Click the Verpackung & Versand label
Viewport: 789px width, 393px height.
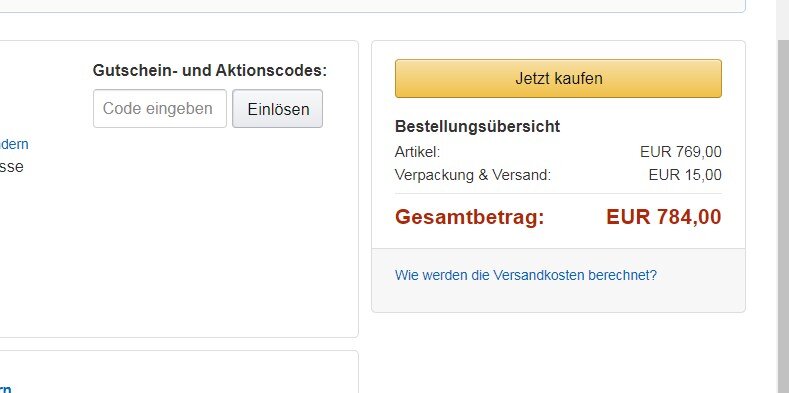click(x=473, y=175)
